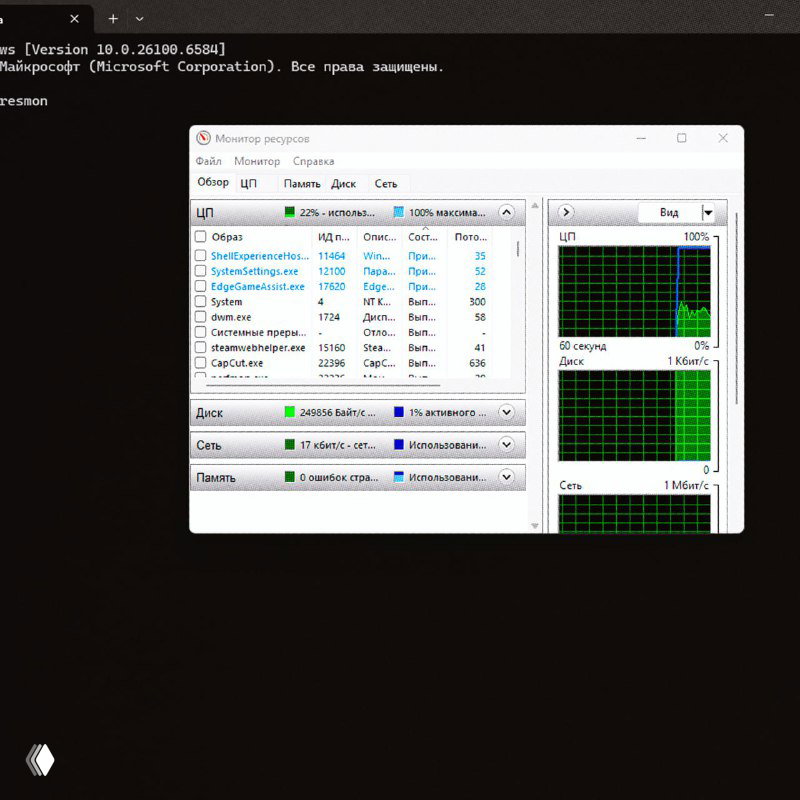Check the CapCut.exe checkbox
Screen dimensions: 800x800
click(x=201, y=363)
